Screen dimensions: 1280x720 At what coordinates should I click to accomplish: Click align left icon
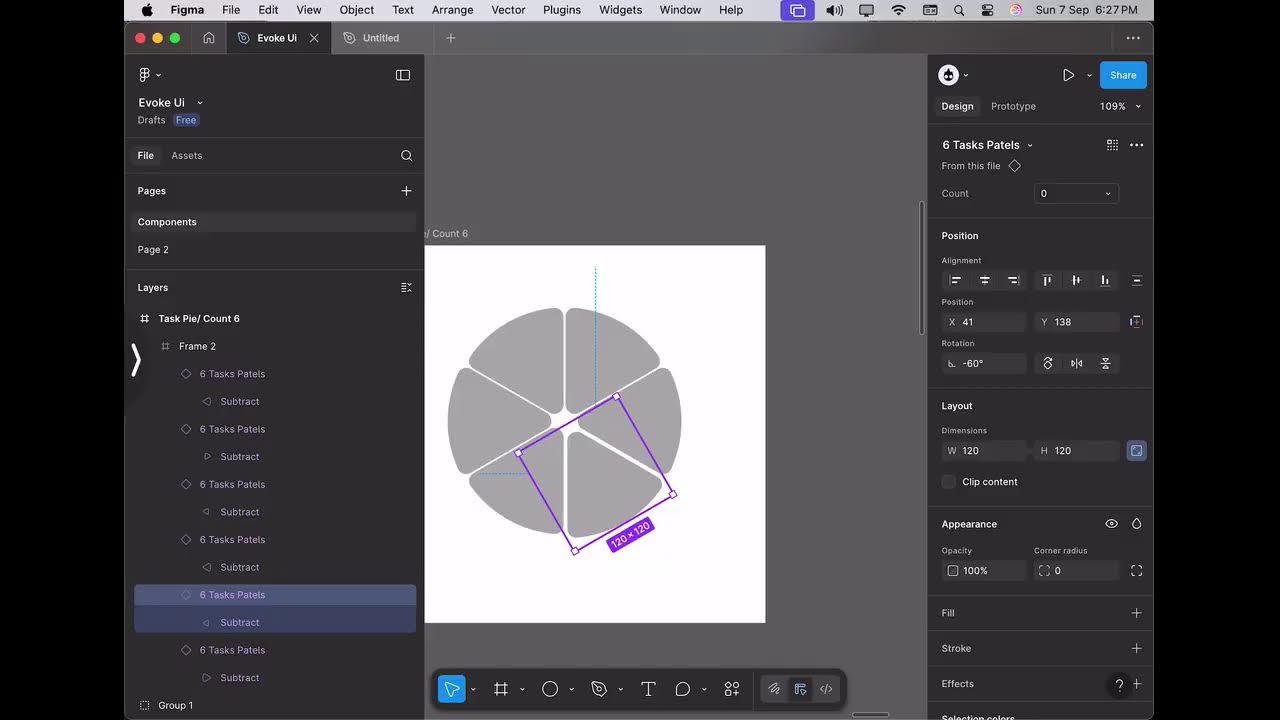pyautogui.click(x=956, y=281)
